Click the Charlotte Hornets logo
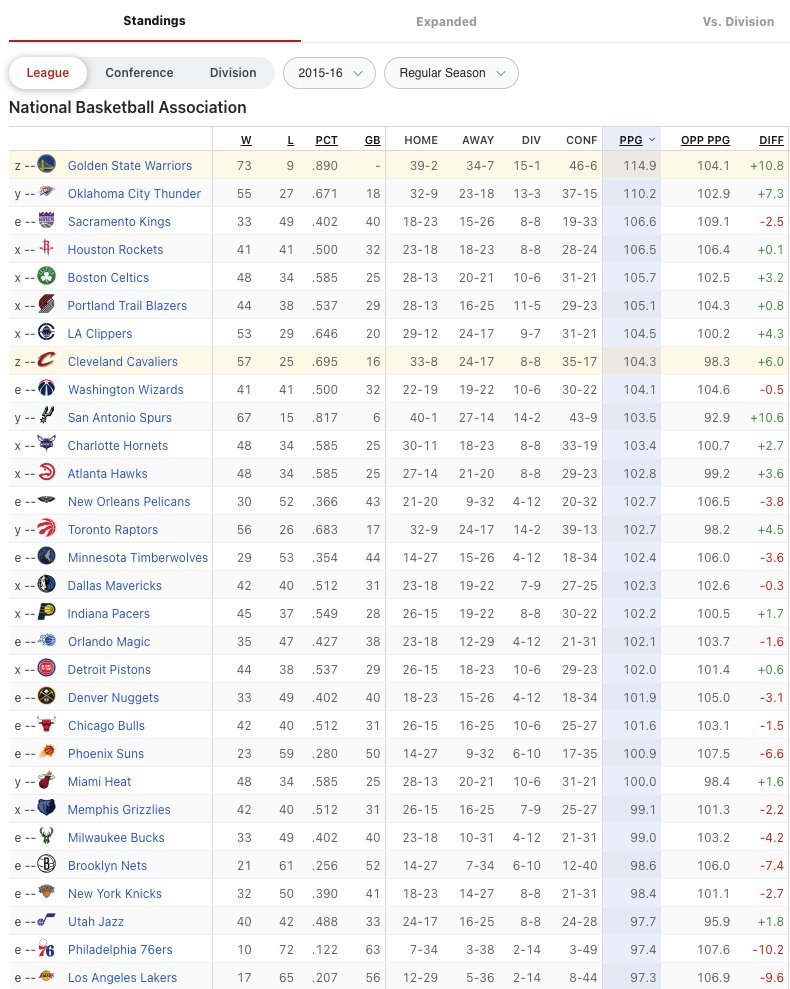Screen dimensions: 790x989 (46, 445)
